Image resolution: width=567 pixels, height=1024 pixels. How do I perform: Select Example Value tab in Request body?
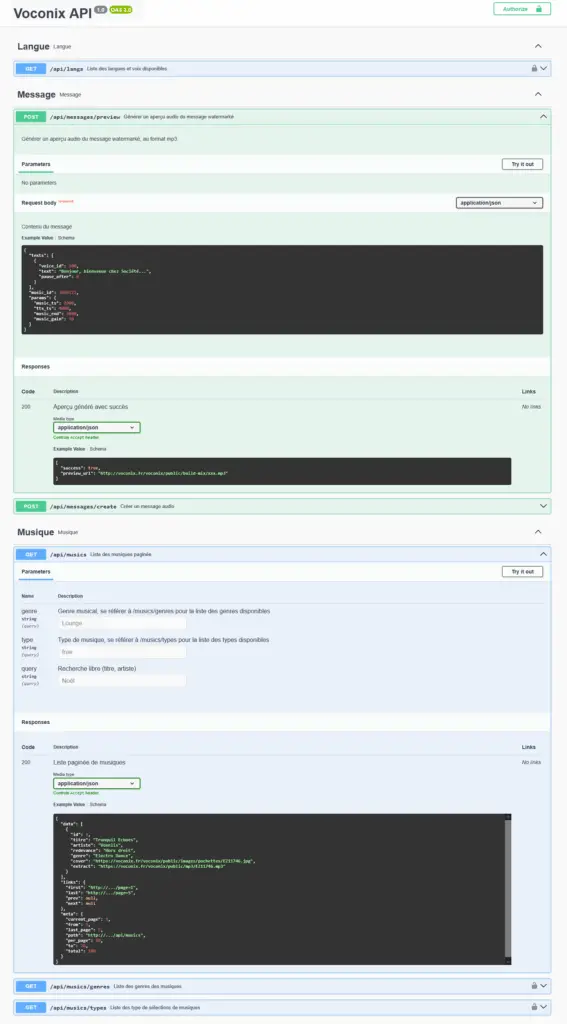37,238
